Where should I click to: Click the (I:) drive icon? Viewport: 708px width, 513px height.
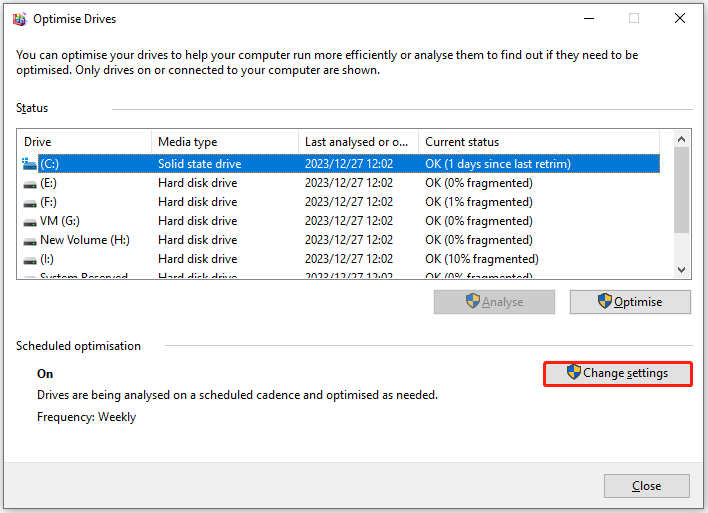[29, 259]
